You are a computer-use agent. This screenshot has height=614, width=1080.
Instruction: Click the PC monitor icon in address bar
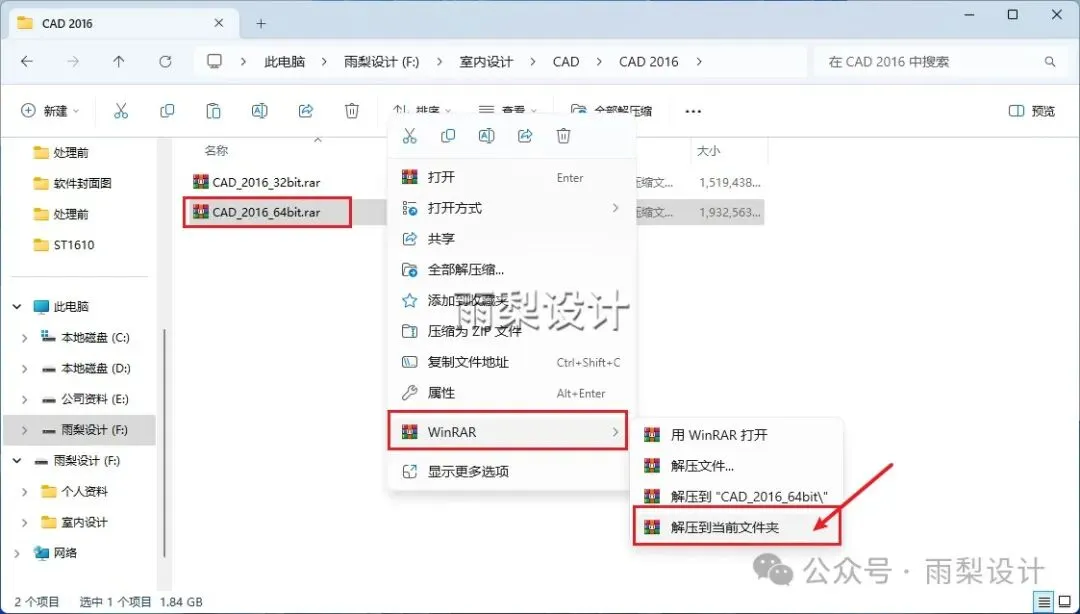(215, 61)
